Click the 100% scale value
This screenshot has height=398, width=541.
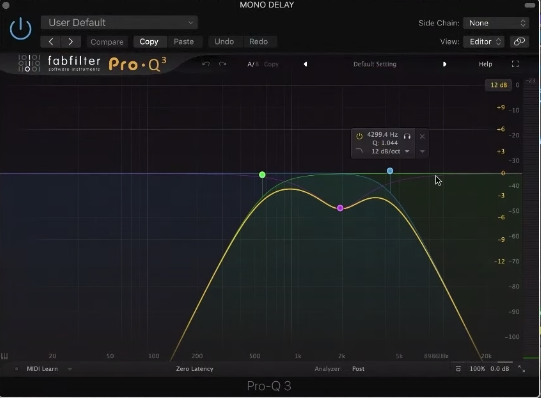(x=477, y=369)
